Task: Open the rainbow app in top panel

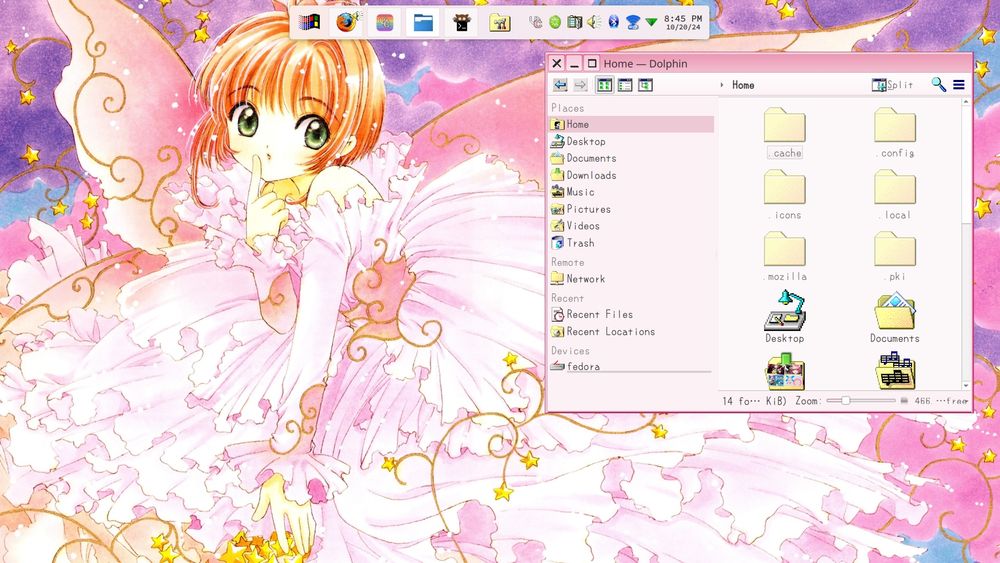Action: 385,23
